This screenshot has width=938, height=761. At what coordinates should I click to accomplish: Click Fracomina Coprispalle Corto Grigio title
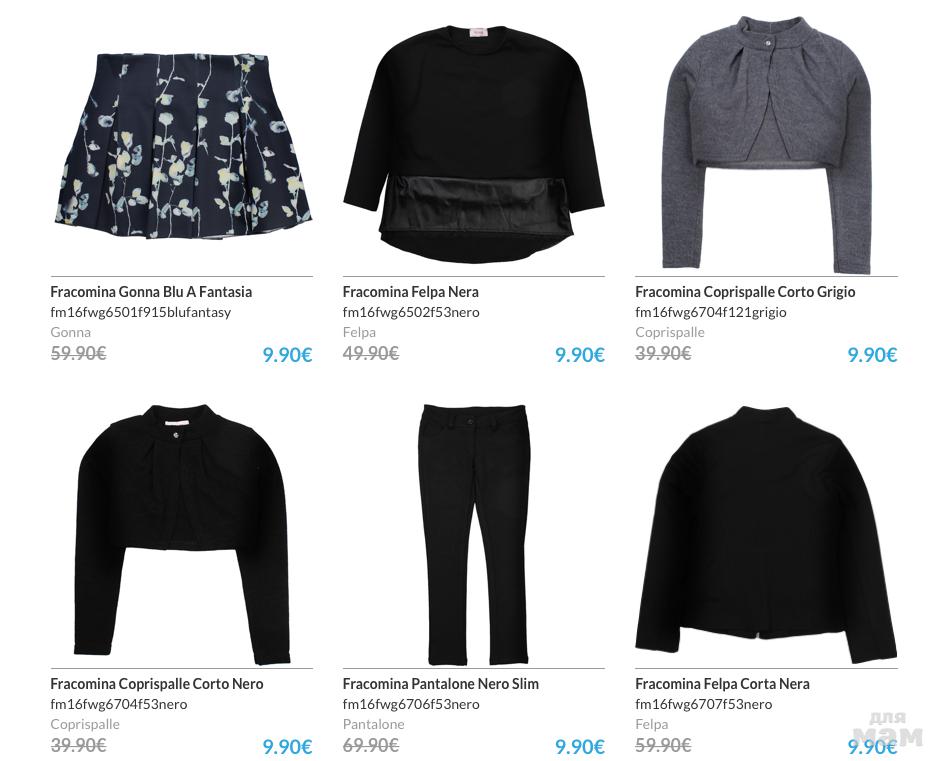(x=745, y=292)
